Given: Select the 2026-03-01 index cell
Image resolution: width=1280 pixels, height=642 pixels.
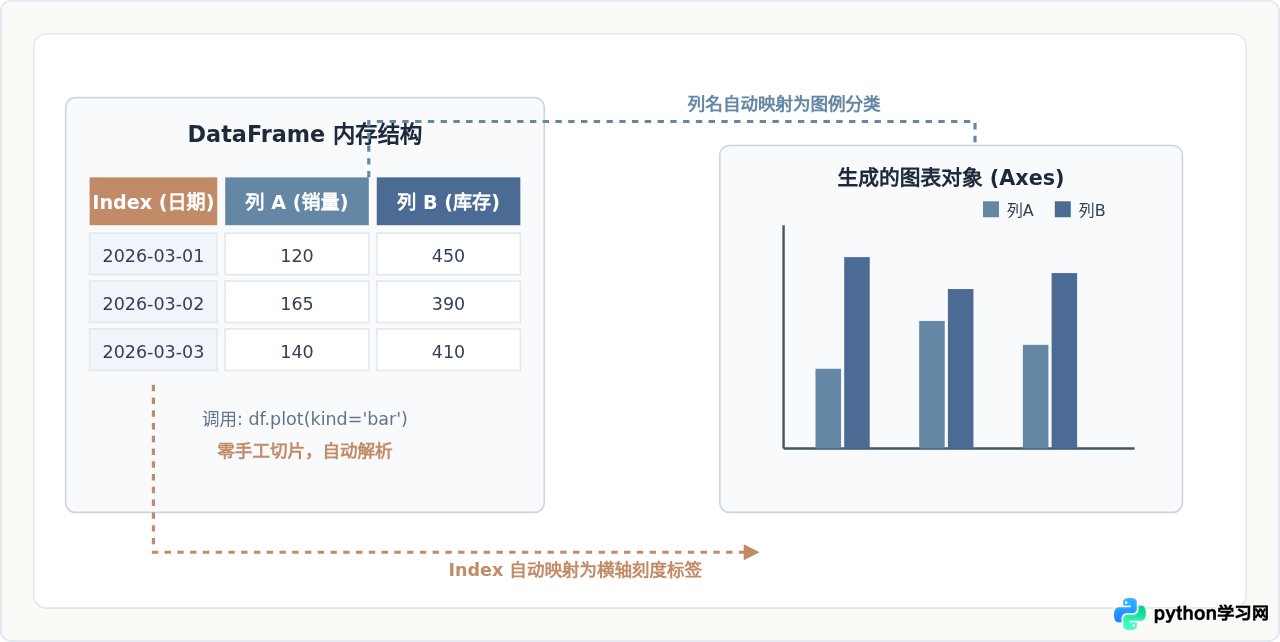Looking at the screenshot, I should [x=153, y=254].
